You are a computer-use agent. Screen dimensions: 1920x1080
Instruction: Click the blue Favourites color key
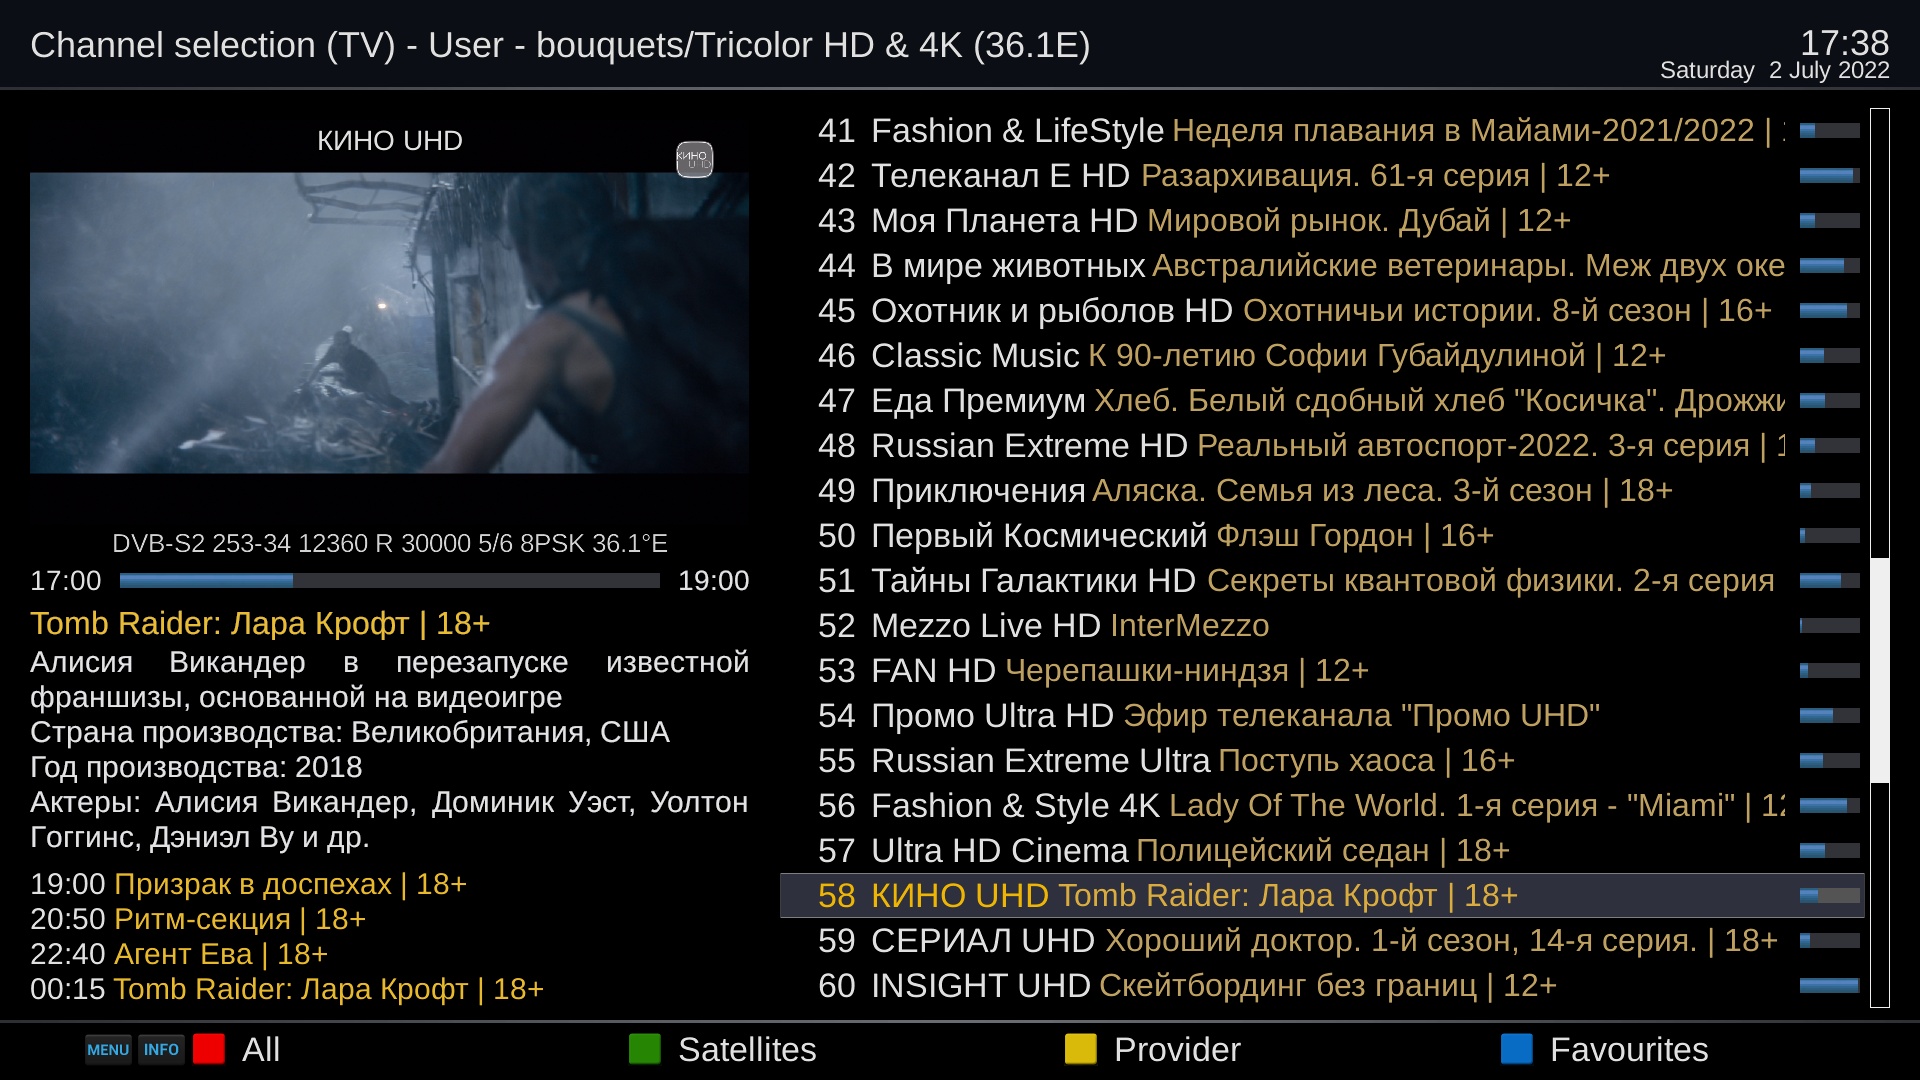1517,1049
